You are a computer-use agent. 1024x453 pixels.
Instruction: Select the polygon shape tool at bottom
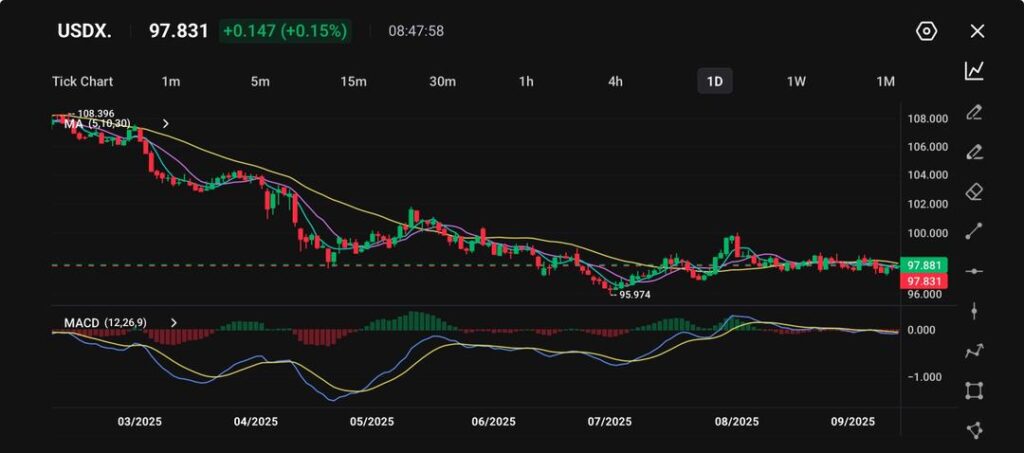974,430
